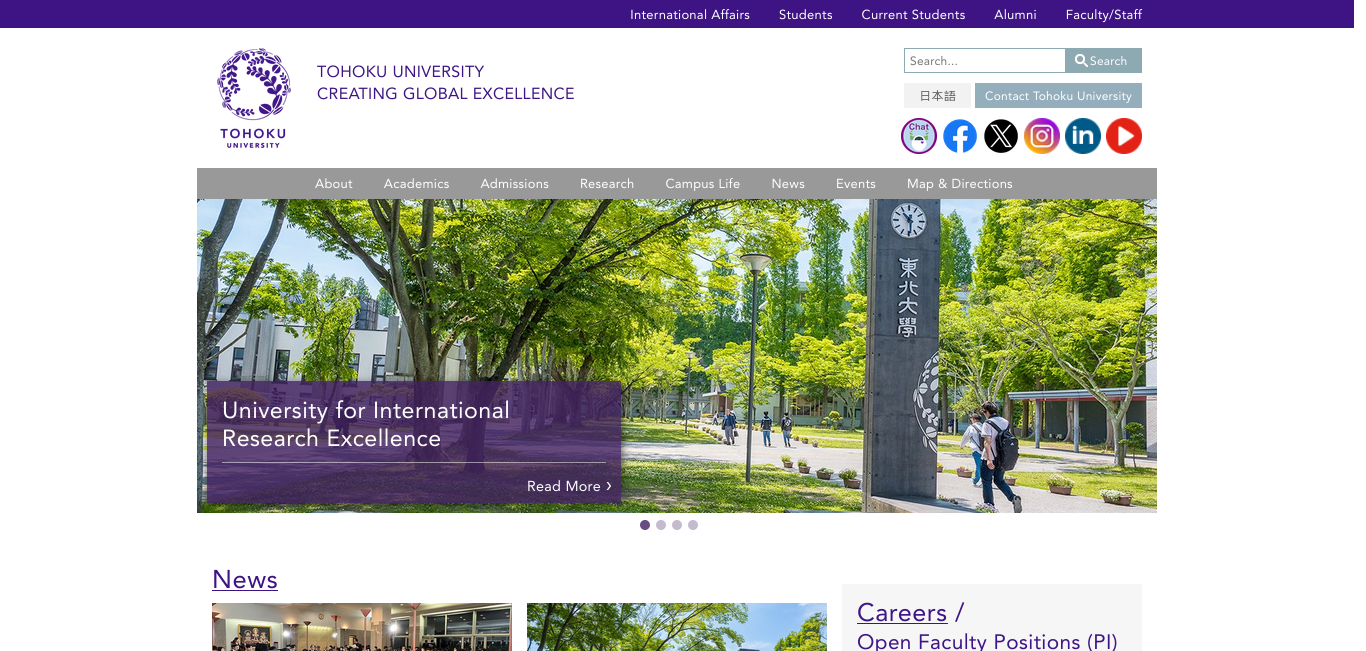
Task: Click the University for International Research Excellence heading
Action: pyautogui.click(x=366, y=425)
